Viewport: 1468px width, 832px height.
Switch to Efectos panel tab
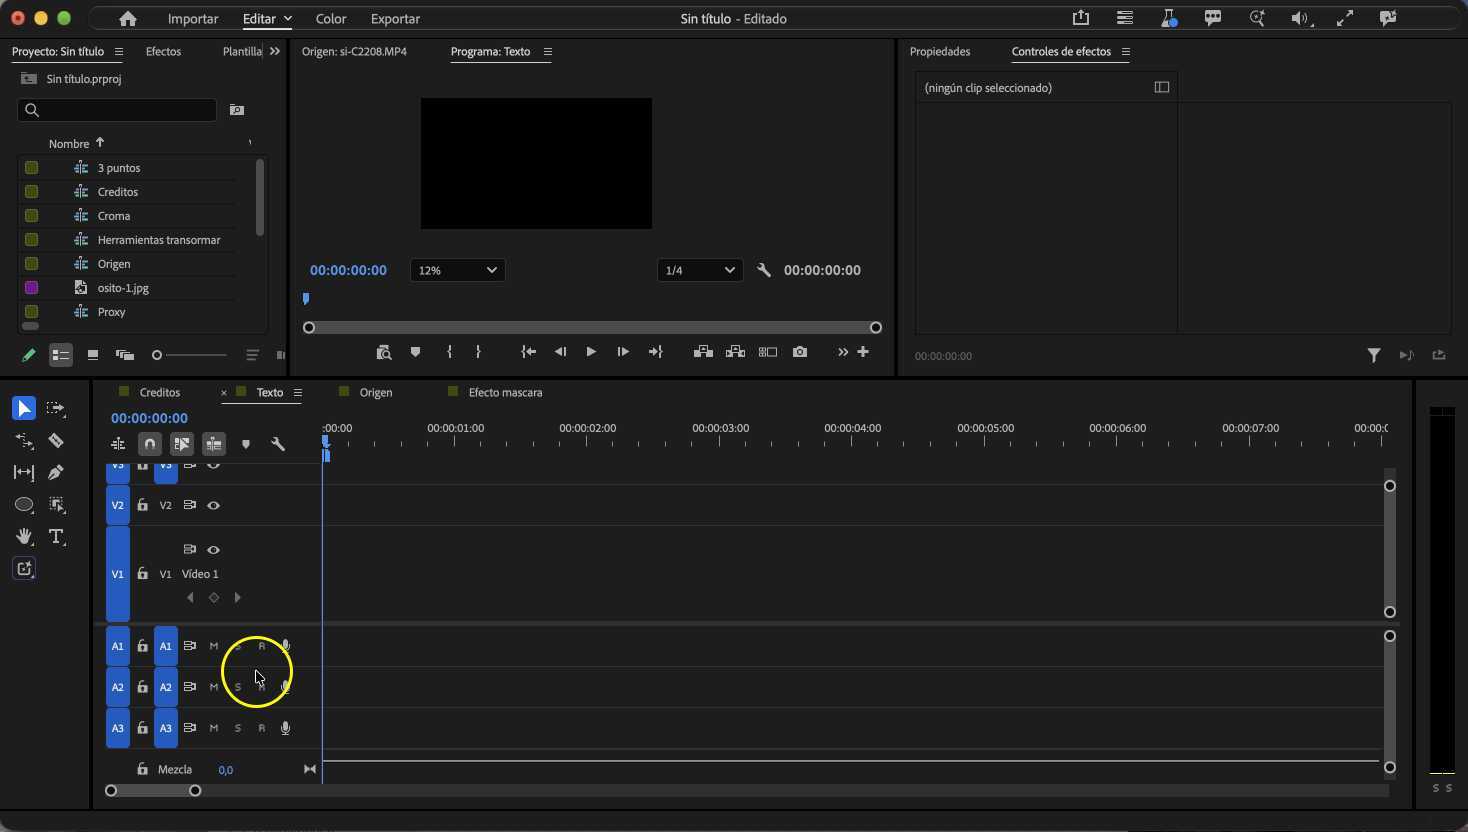click(163, 52)
